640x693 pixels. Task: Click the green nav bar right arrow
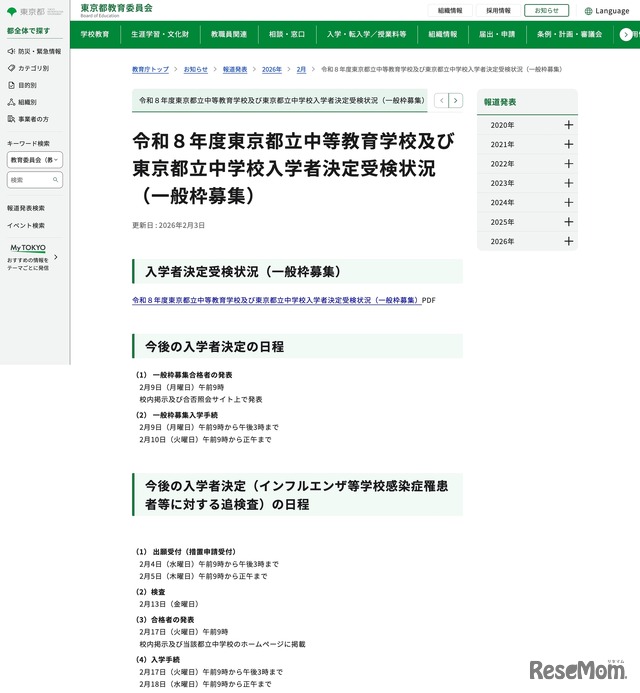[x=625, y=34]
